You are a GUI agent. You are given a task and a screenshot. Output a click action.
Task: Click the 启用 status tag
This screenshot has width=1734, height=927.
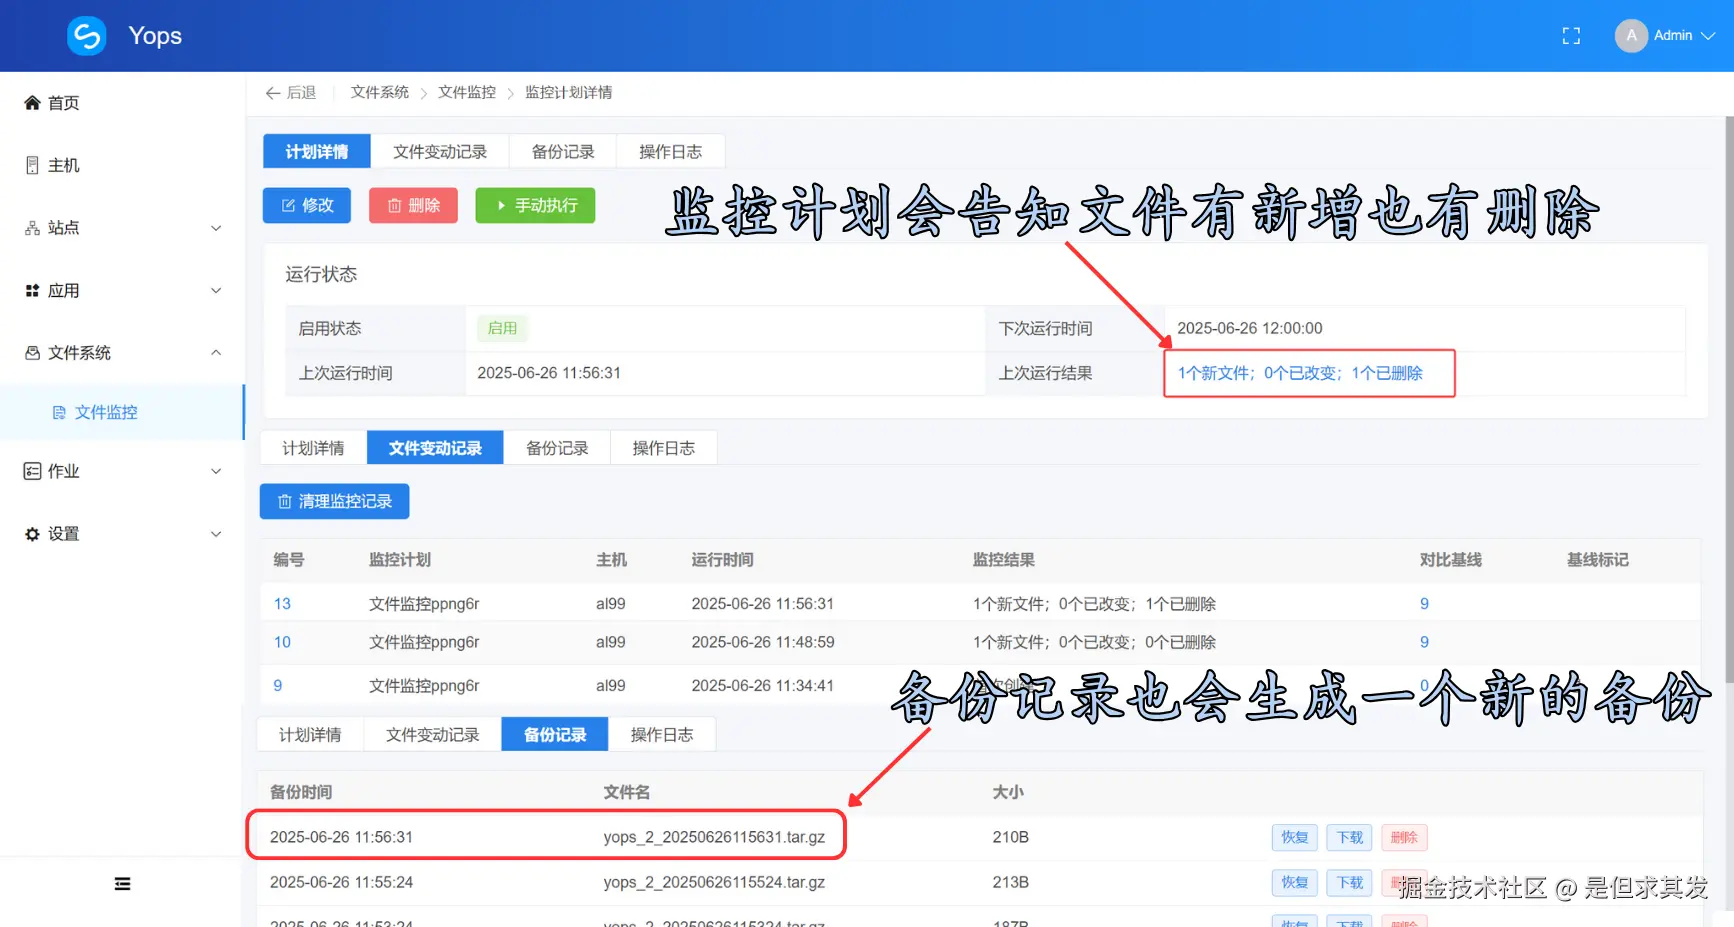(x=502, y=328)
